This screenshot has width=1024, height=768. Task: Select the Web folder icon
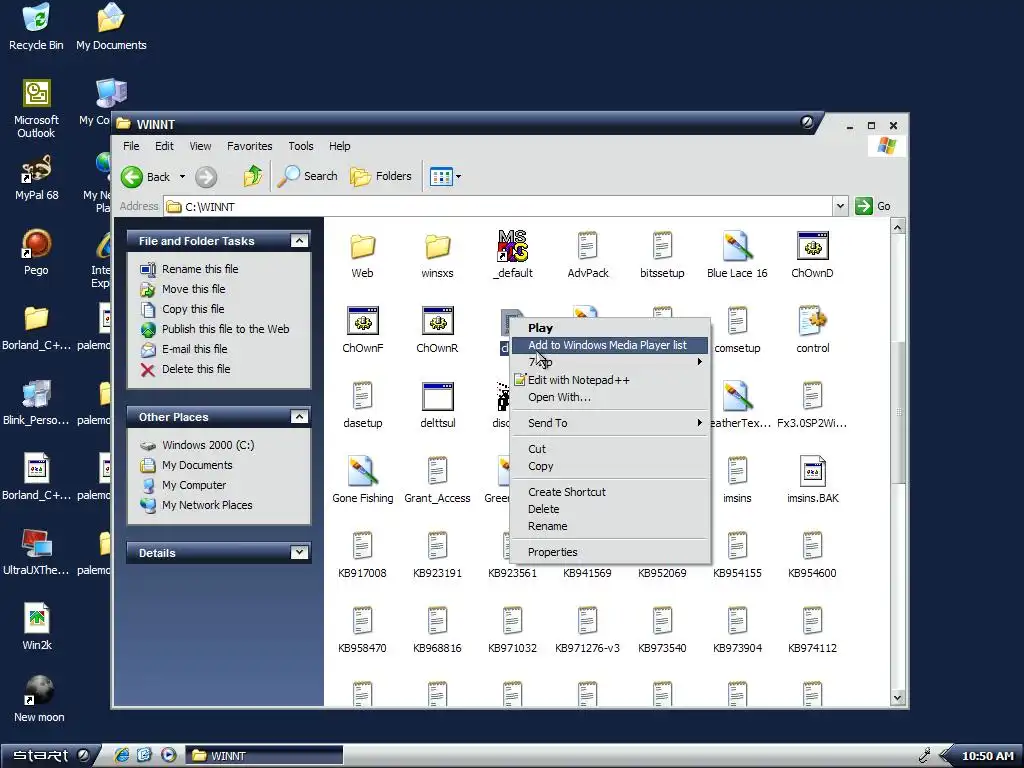[x=362, y=247]
